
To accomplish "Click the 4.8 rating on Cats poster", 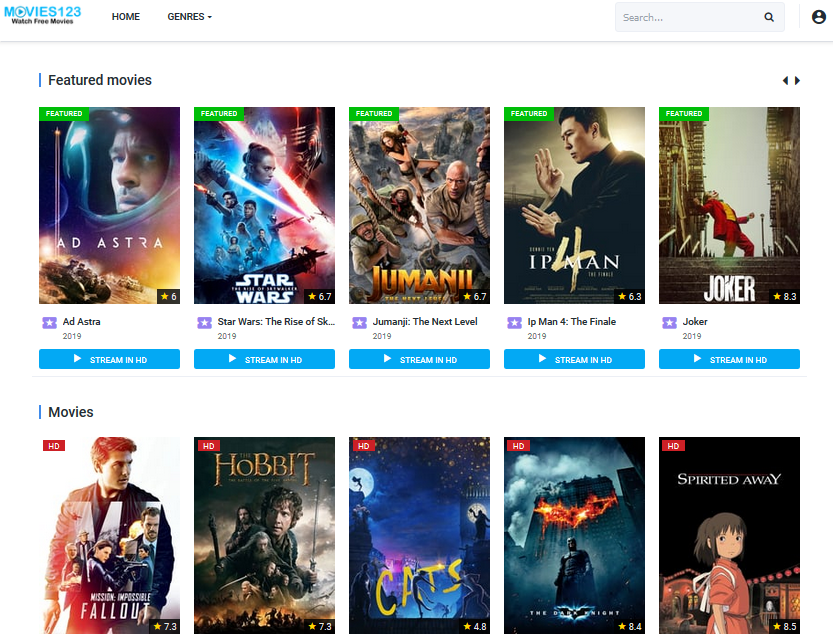I will click(x=475, y=626).
